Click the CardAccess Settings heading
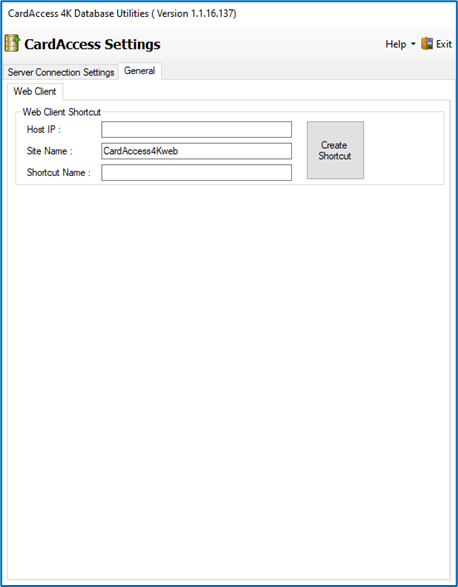 point(92,44)
